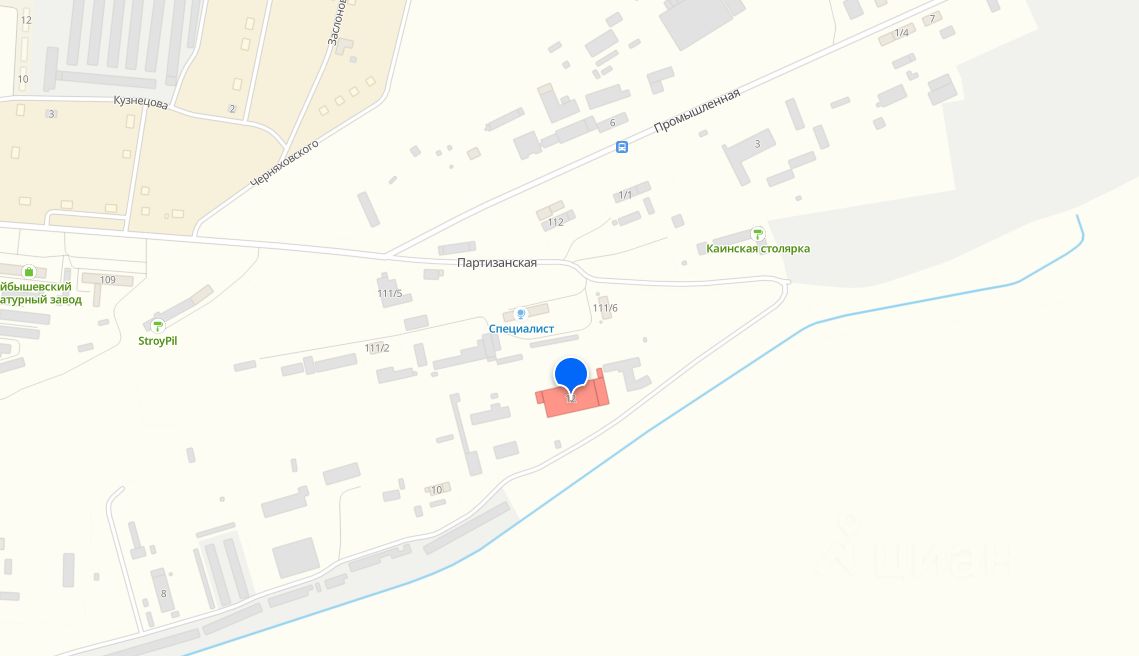Click the Специалист place label
Screen dimensions: 1139x656
click(x=521, y=329)
